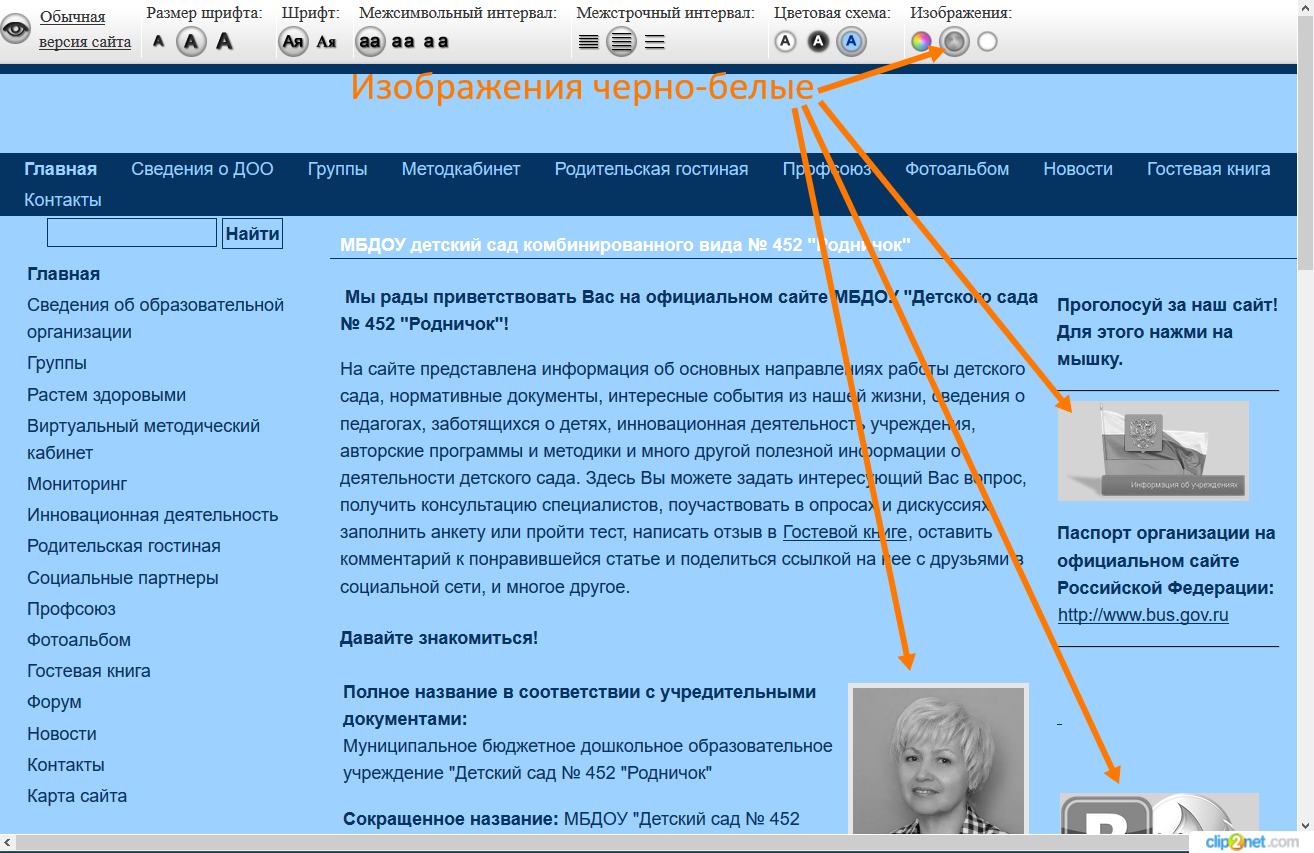Click the site search input field

coord(132,233)
